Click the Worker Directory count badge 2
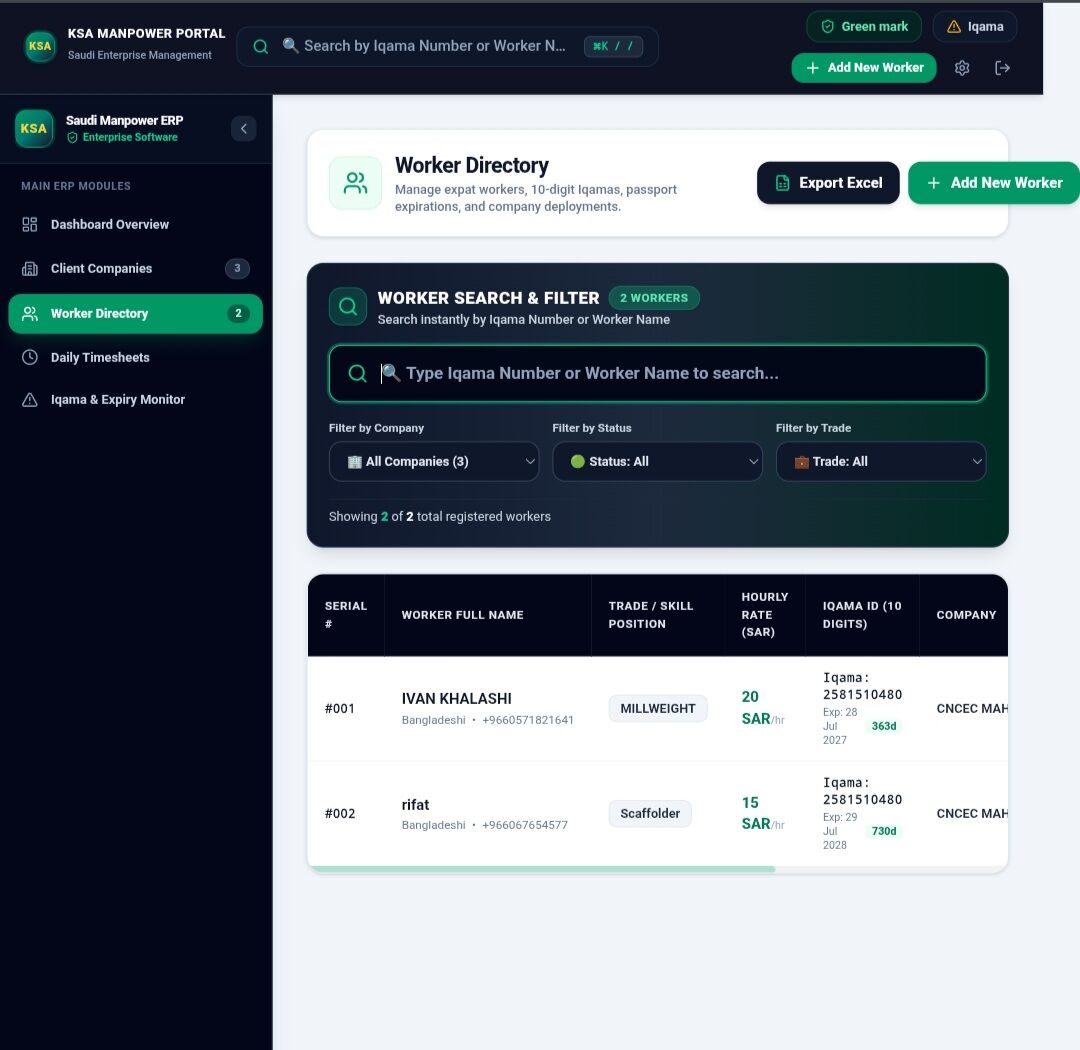The height and width of the screenshot is (1050, 1080). pos(238,313)
